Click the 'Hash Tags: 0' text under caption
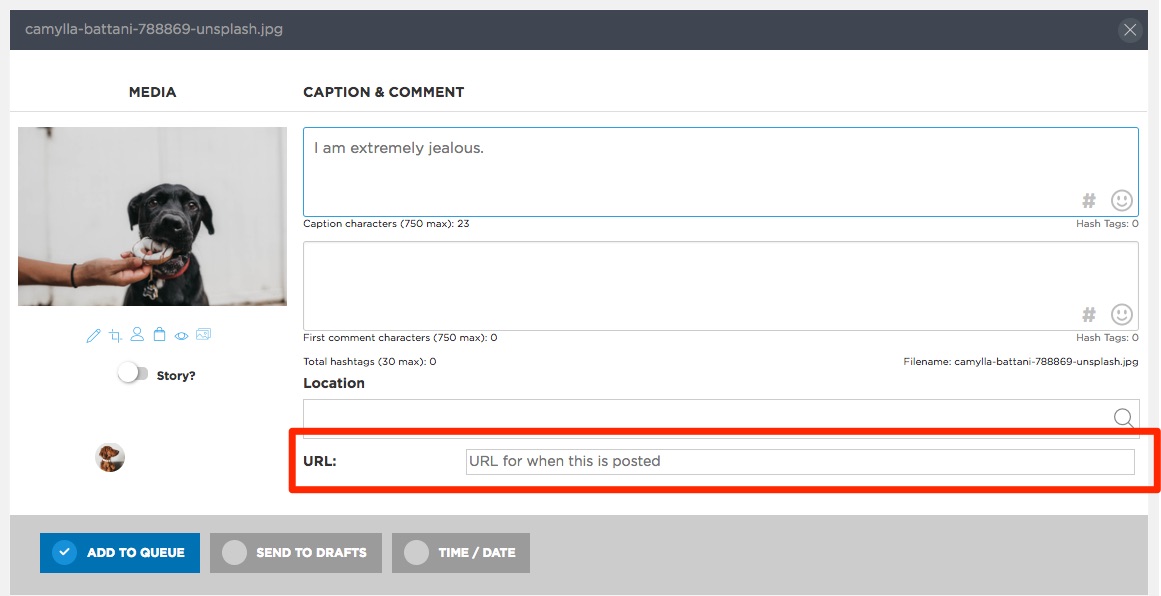The height and width of the screenshot is (596, 1161). 1107,224
